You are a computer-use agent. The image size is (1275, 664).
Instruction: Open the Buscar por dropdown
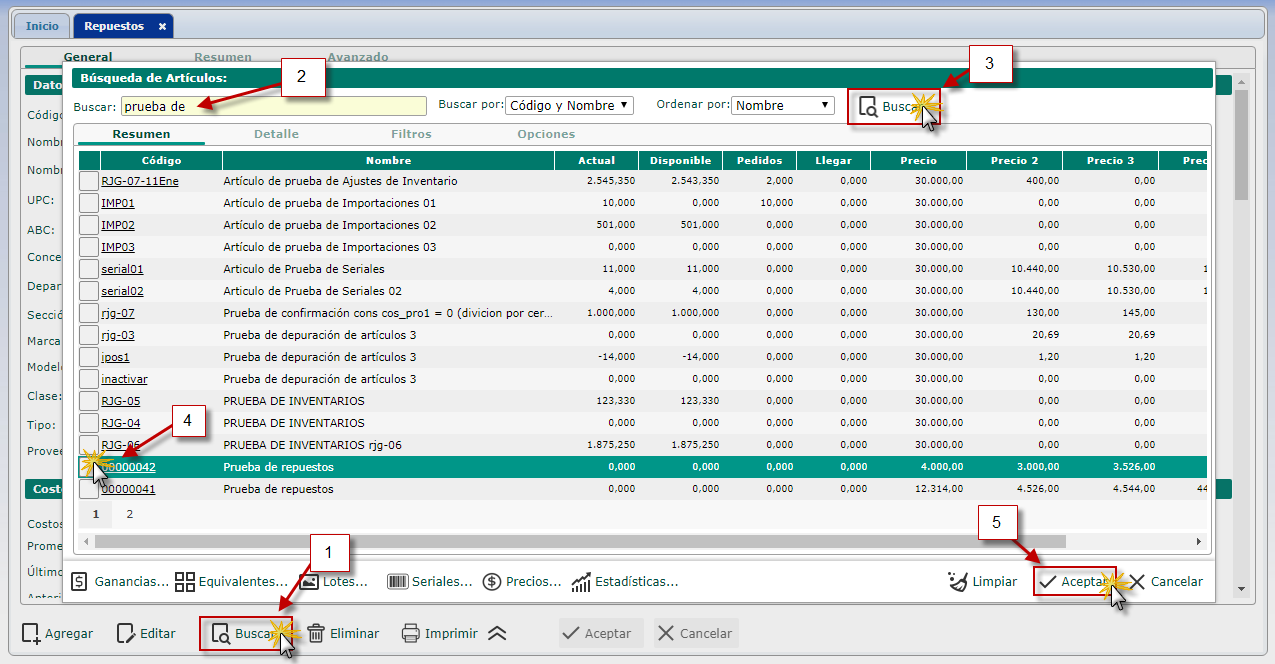point(569,105)
